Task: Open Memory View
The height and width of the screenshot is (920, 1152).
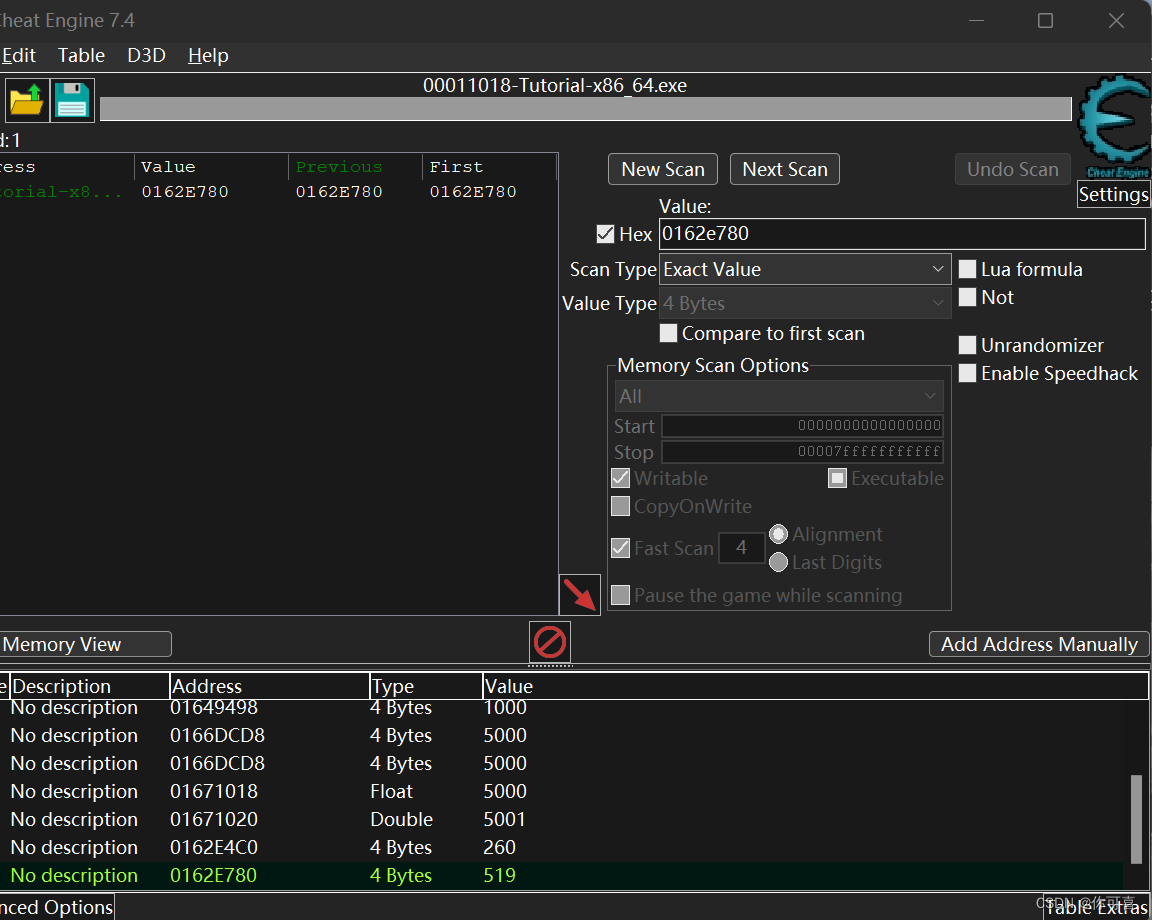Action: (x=85, y=644)
